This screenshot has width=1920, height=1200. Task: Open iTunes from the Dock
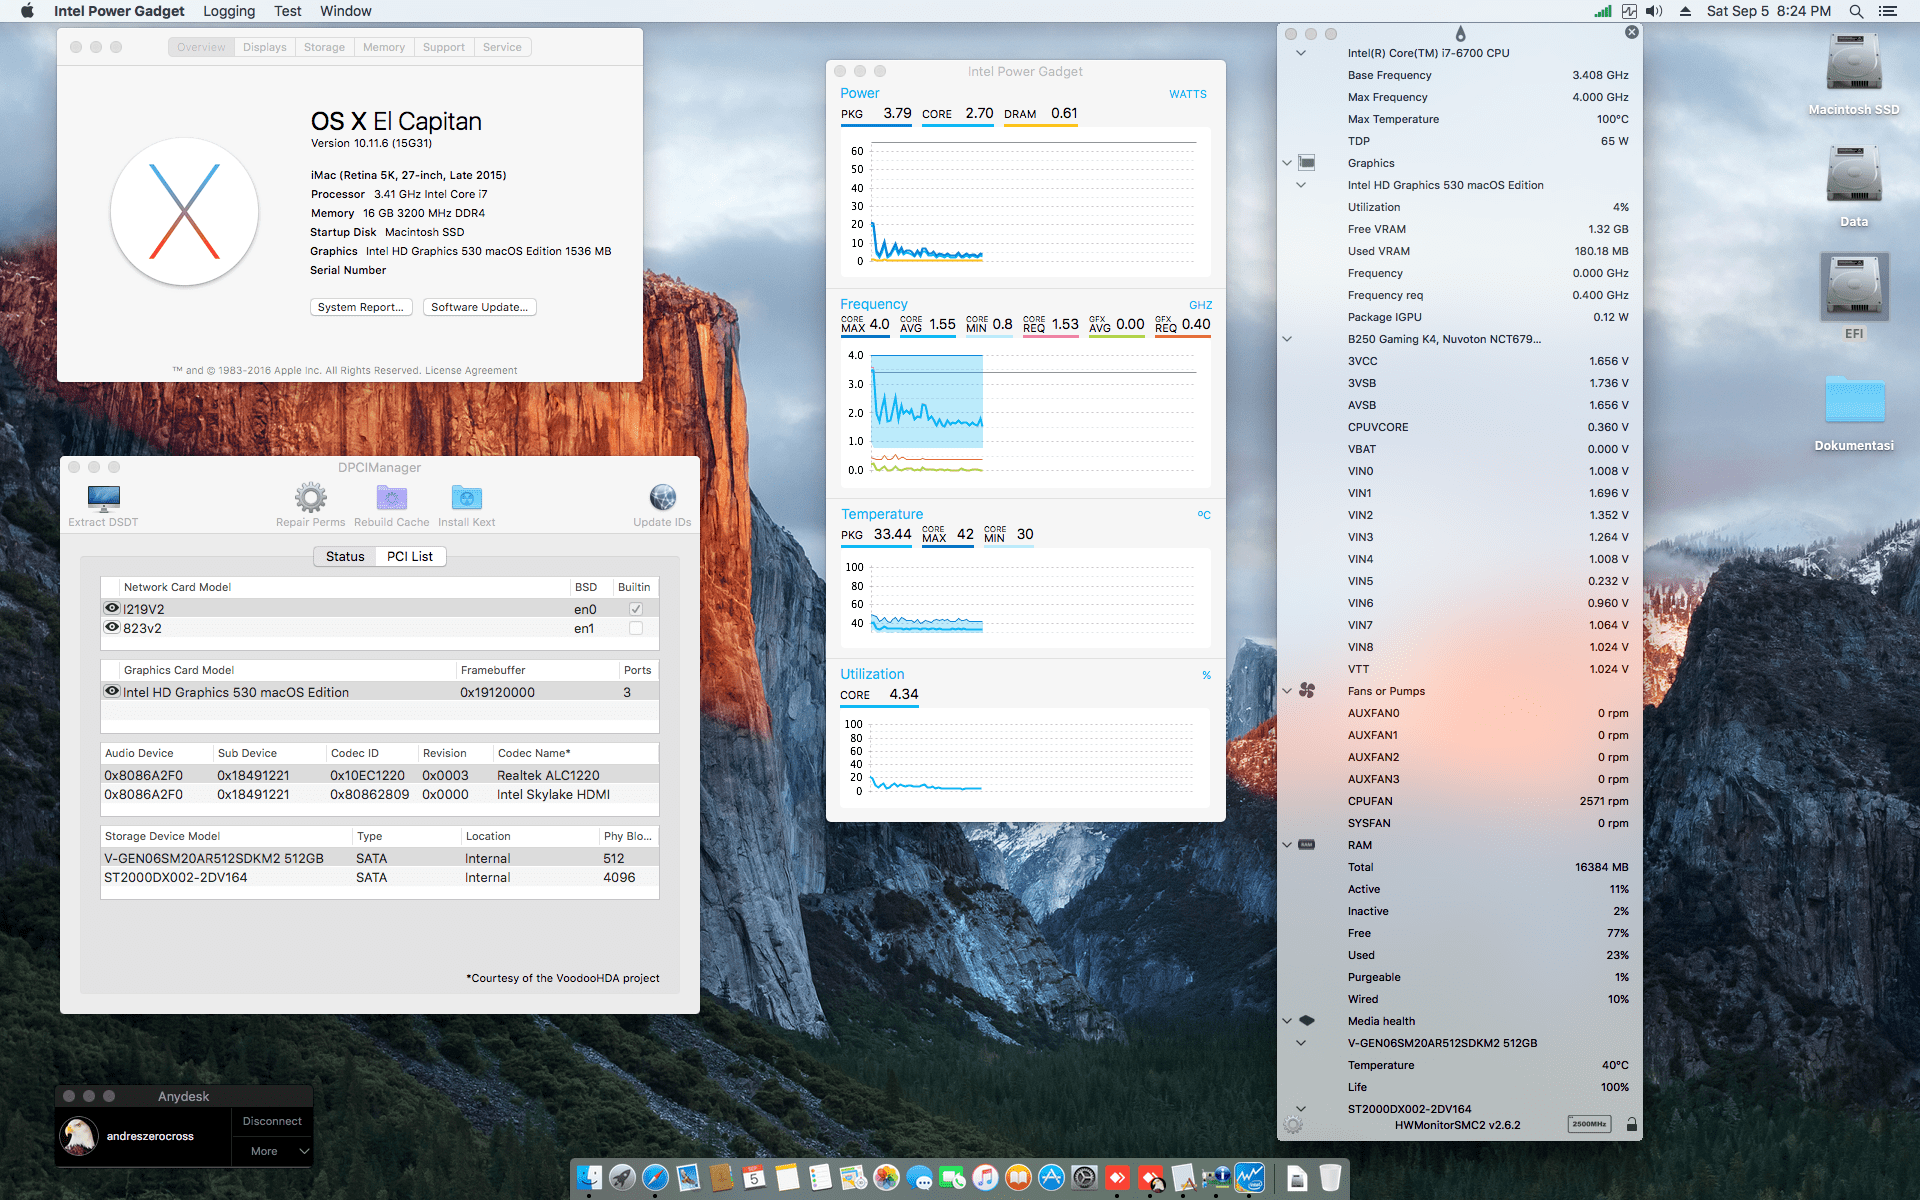(986, 1178)
